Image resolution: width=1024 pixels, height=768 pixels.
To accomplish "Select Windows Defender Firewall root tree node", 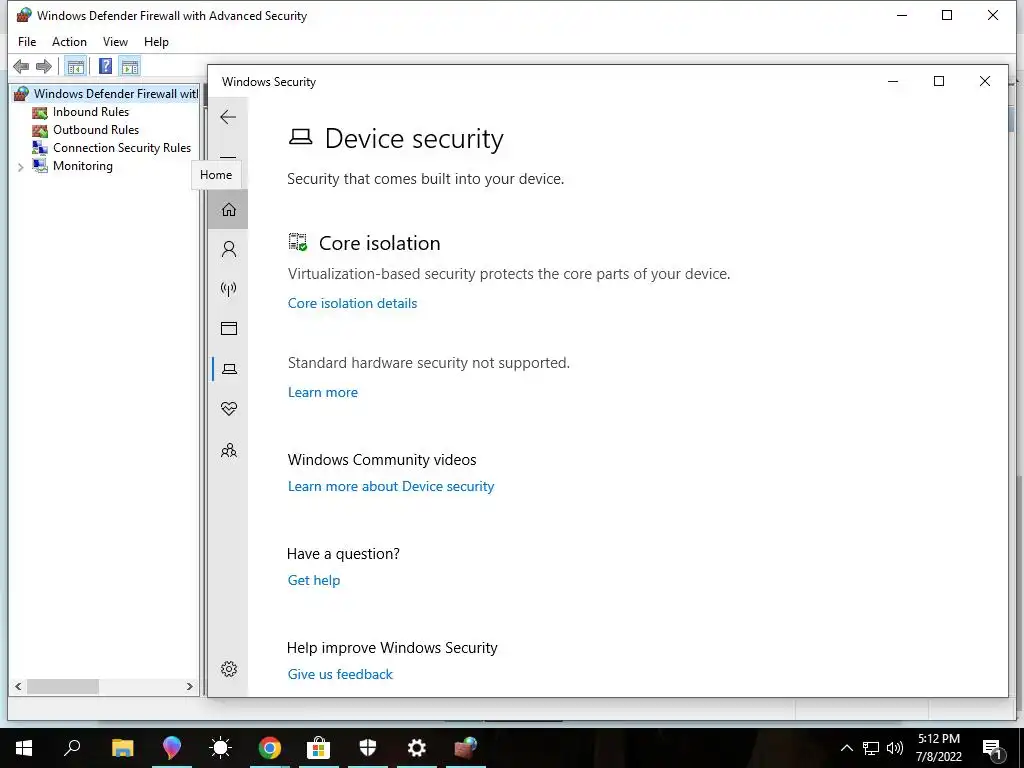I will click(116, 94).
